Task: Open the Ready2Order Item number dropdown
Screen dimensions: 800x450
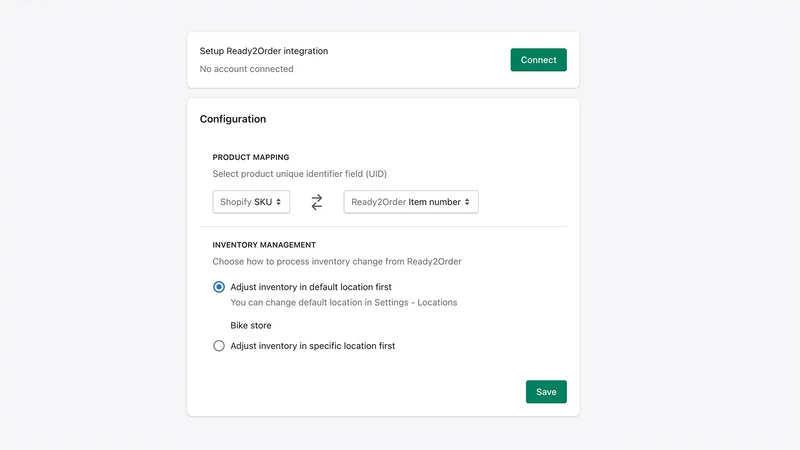Action: point(411,202)
